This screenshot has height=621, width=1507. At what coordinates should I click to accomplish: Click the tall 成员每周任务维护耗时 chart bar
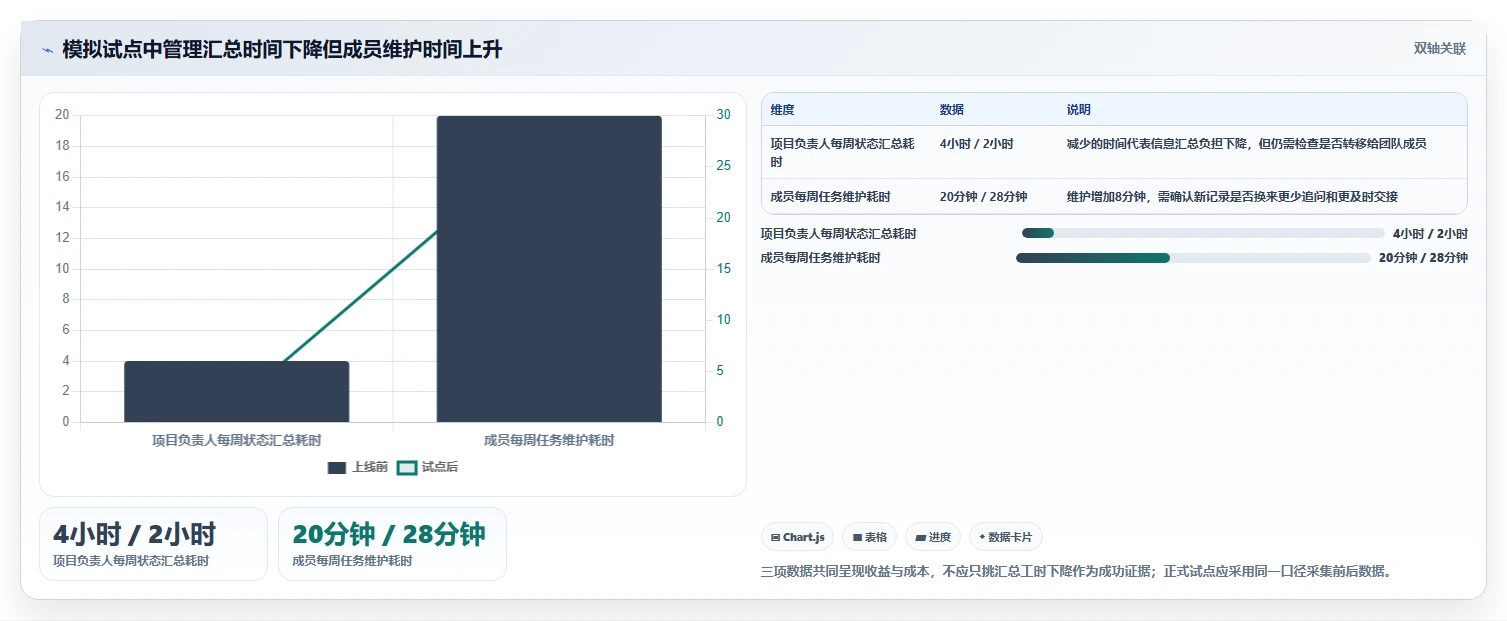pyautogui.click(x=549, y=269)
